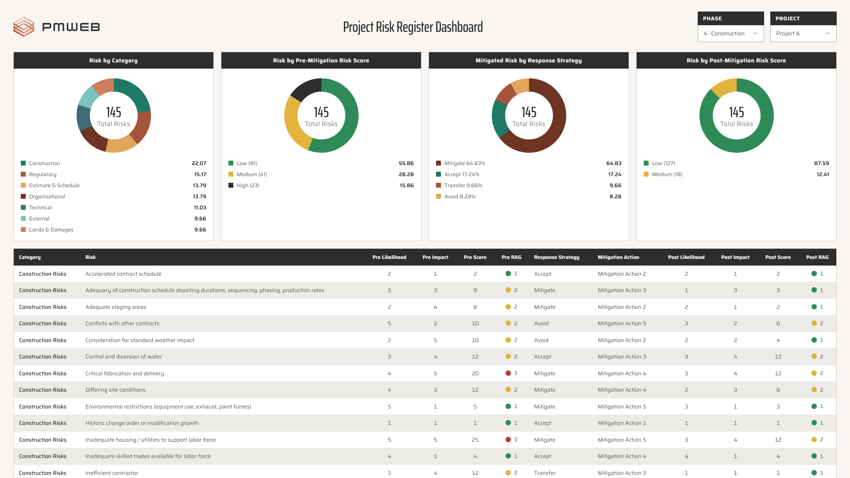850x478 pixels.
Task: Select the Inefficient contractor risk
Action: point(111,473)
